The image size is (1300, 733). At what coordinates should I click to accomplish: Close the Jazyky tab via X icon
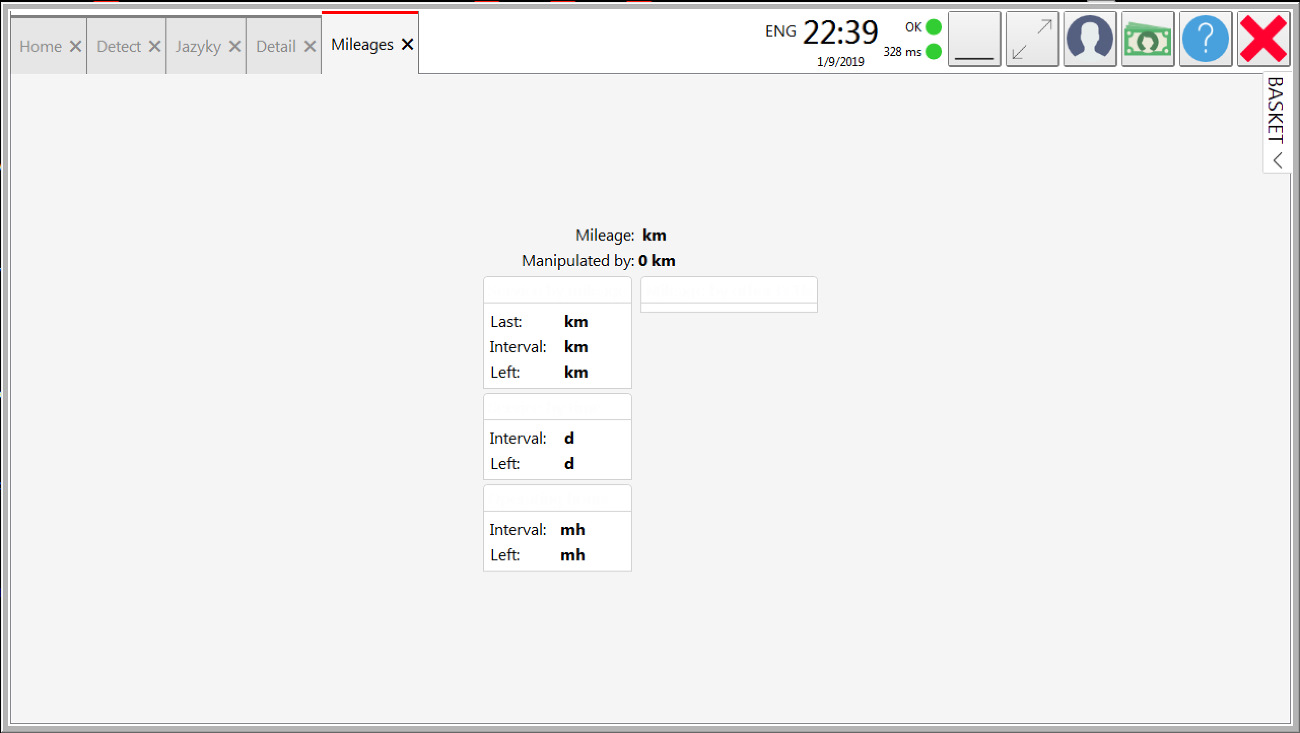click(x=234, y=46)
